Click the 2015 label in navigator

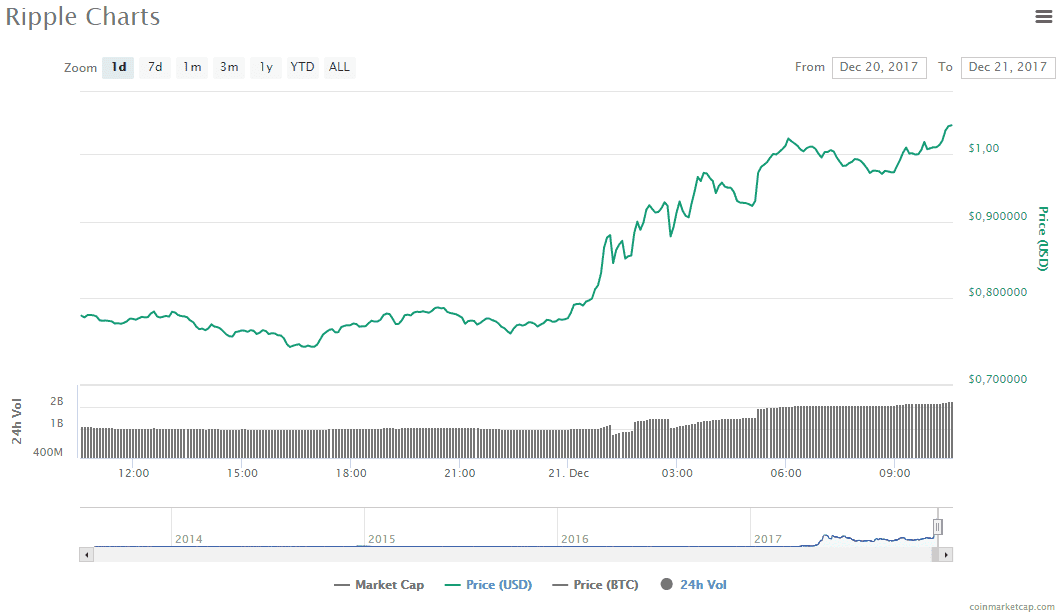[x=382, y=539]
